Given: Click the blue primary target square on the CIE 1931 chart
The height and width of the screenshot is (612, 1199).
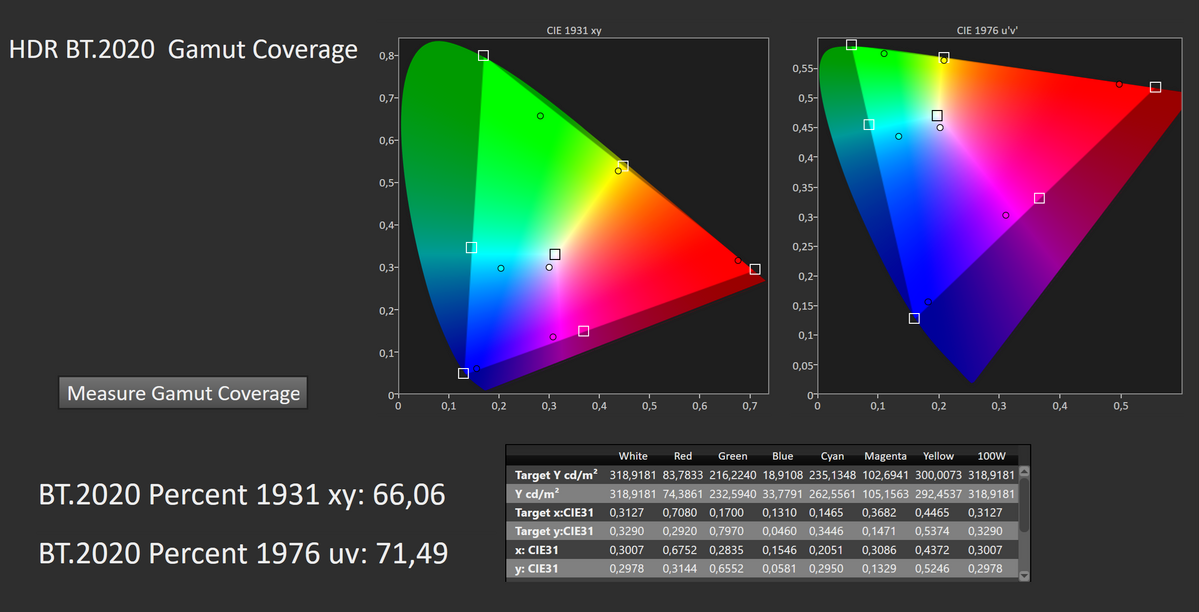Looking at the screenshot, I should [463, 373].
